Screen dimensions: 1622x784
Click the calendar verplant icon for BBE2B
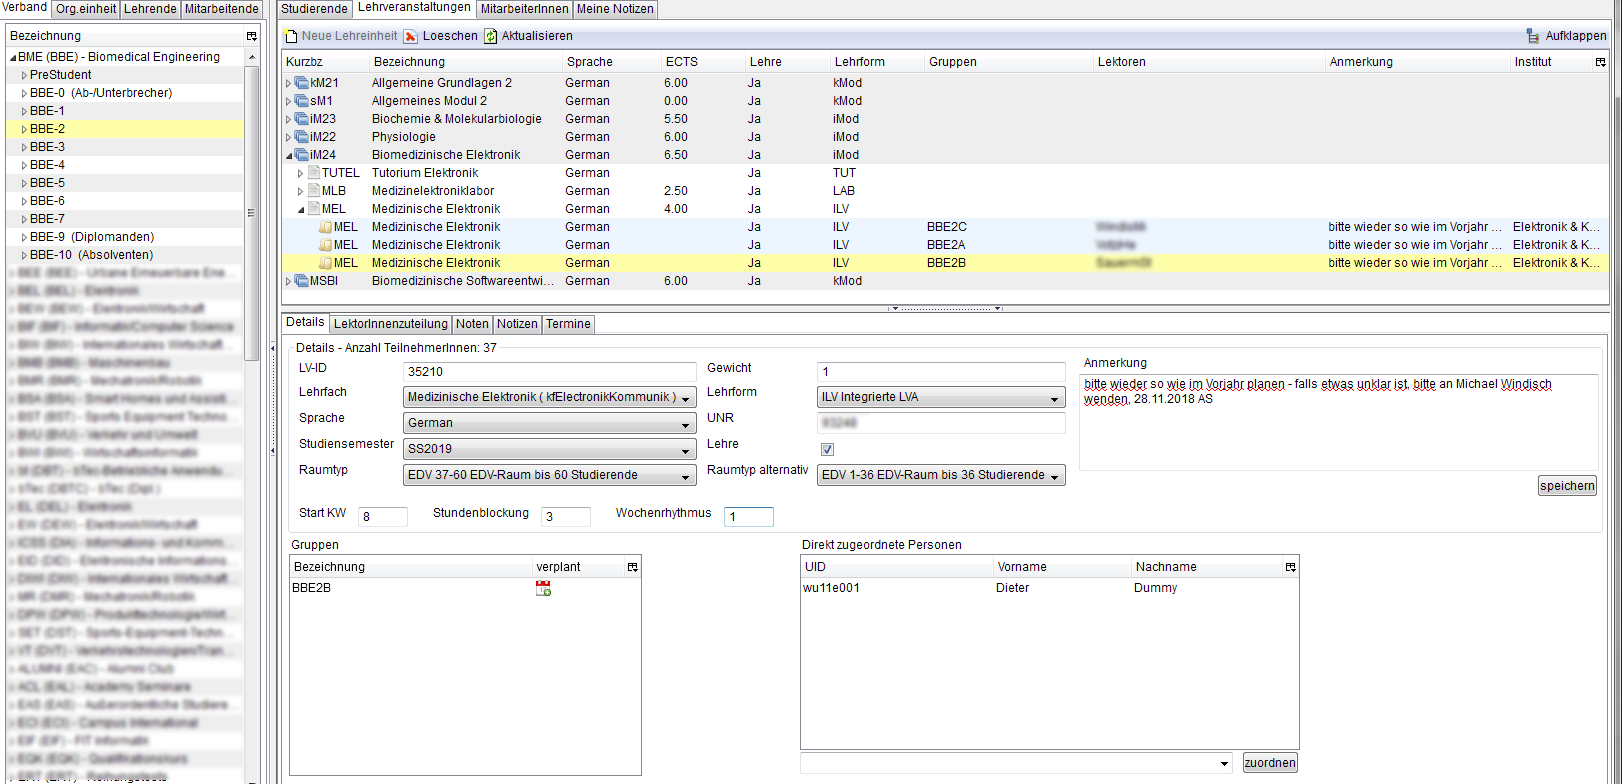coord(543,589)
